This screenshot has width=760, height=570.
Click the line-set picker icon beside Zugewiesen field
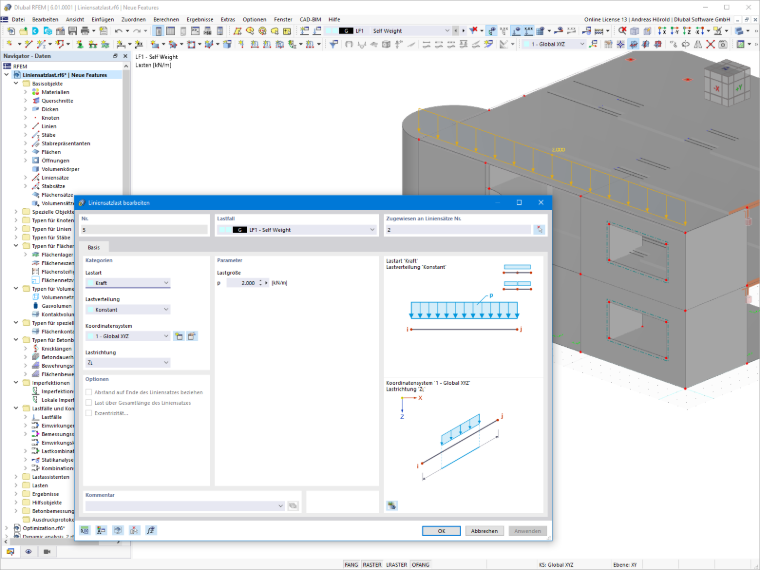[539, 230]
